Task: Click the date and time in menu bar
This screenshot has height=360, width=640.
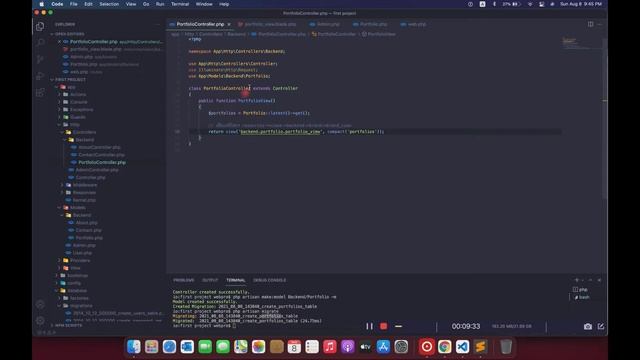Action: pos(581,4)
